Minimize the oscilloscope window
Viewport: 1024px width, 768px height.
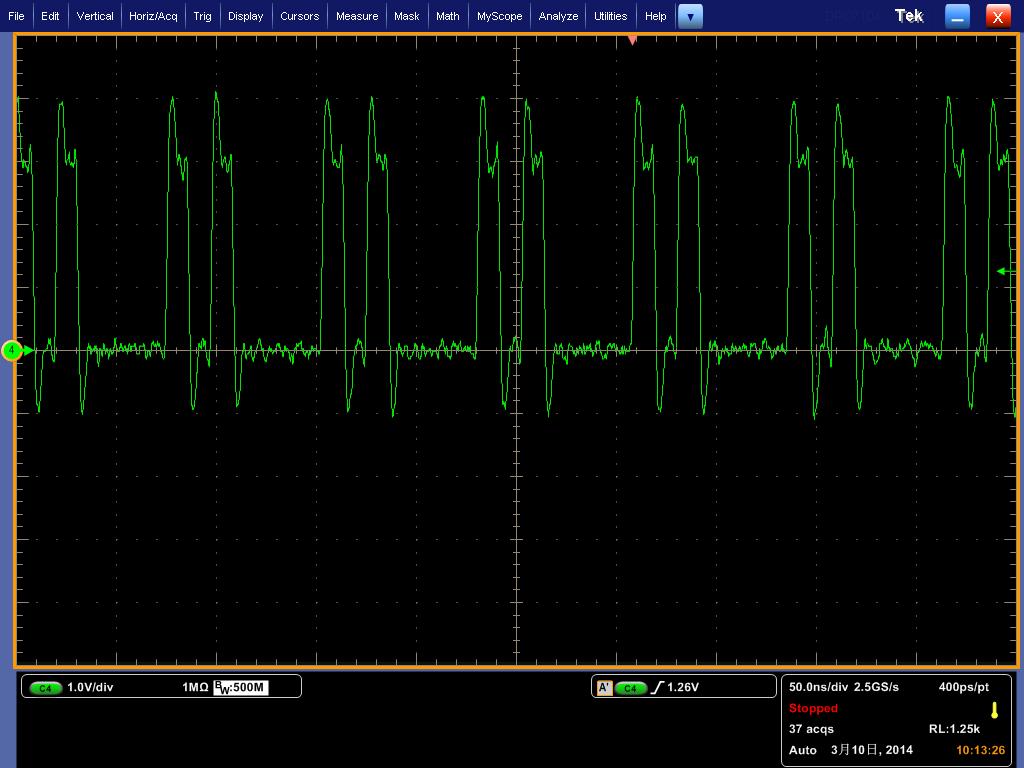click(957, 17)
